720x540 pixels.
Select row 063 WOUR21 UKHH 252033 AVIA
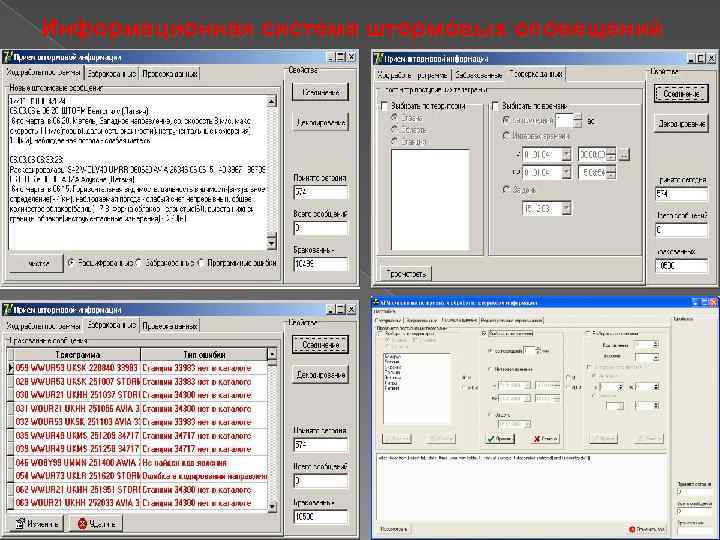141,503
